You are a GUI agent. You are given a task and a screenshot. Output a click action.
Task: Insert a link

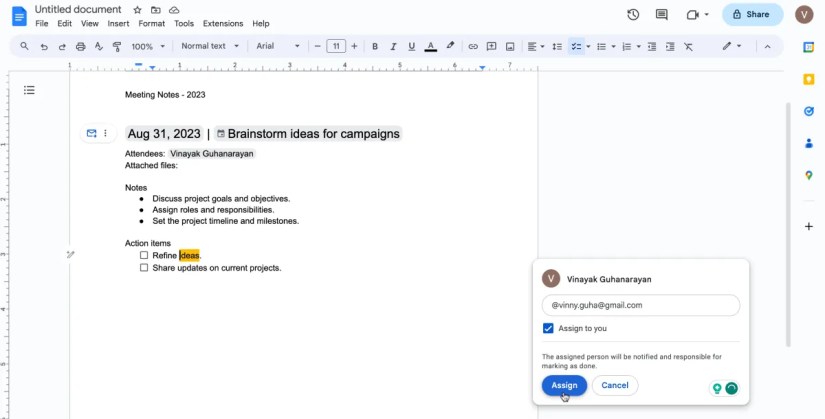click(473, 47)
